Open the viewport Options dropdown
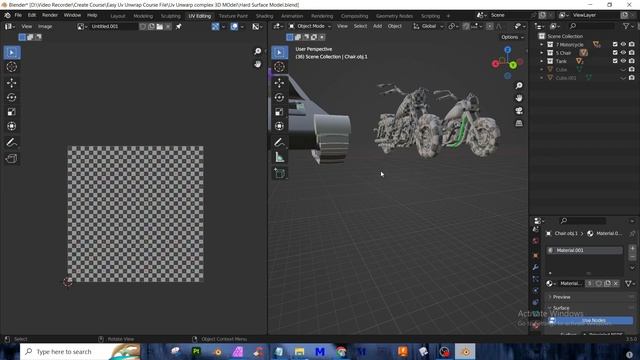The image size is (640, 360). [512, 37]
